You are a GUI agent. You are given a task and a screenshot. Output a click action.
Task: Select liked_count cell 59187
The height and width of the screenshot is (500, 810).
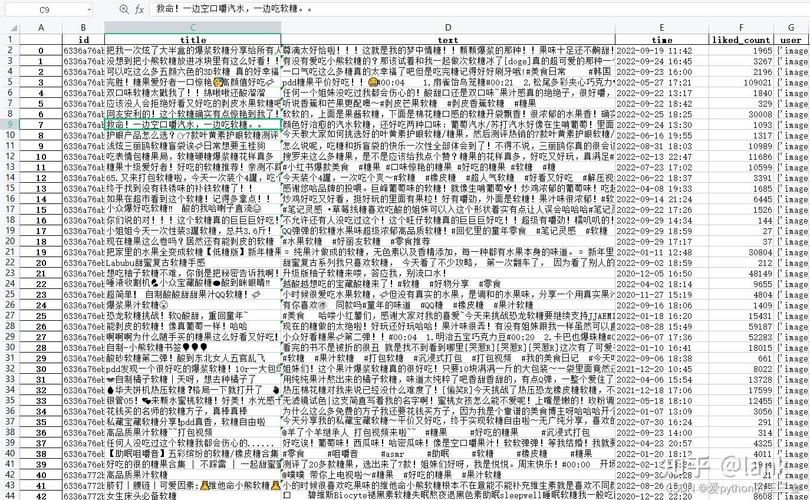pos(741,326)
